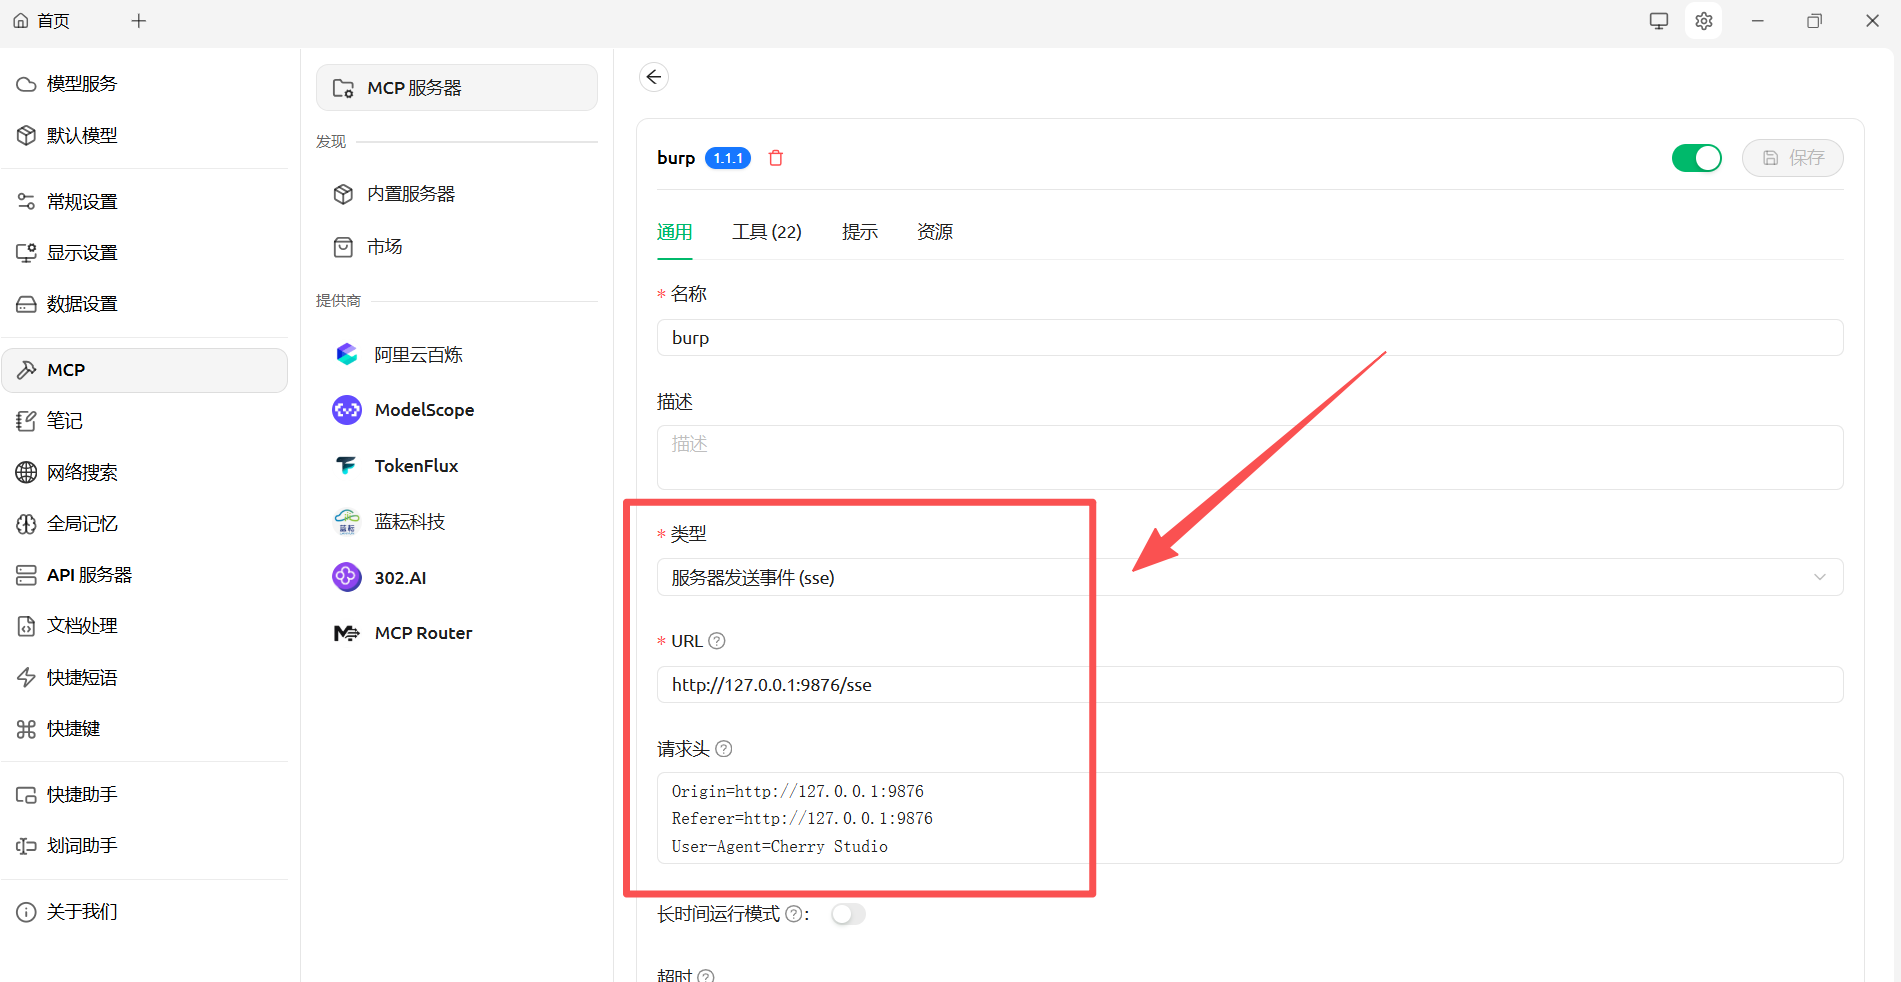Click the URL help question mark icon
This screenshot has width=1901, height=982.
[x=717, y=641]
